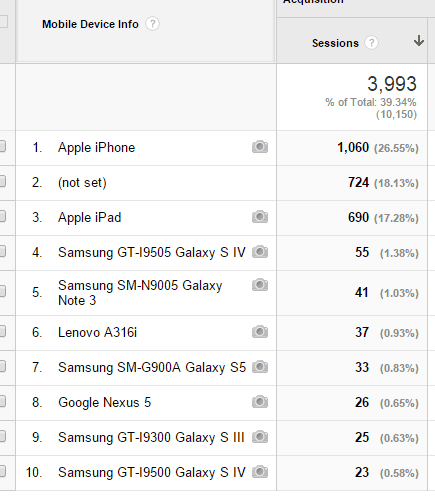
Task: Open the Lenovo A316i device link
Action: point(97,332)
